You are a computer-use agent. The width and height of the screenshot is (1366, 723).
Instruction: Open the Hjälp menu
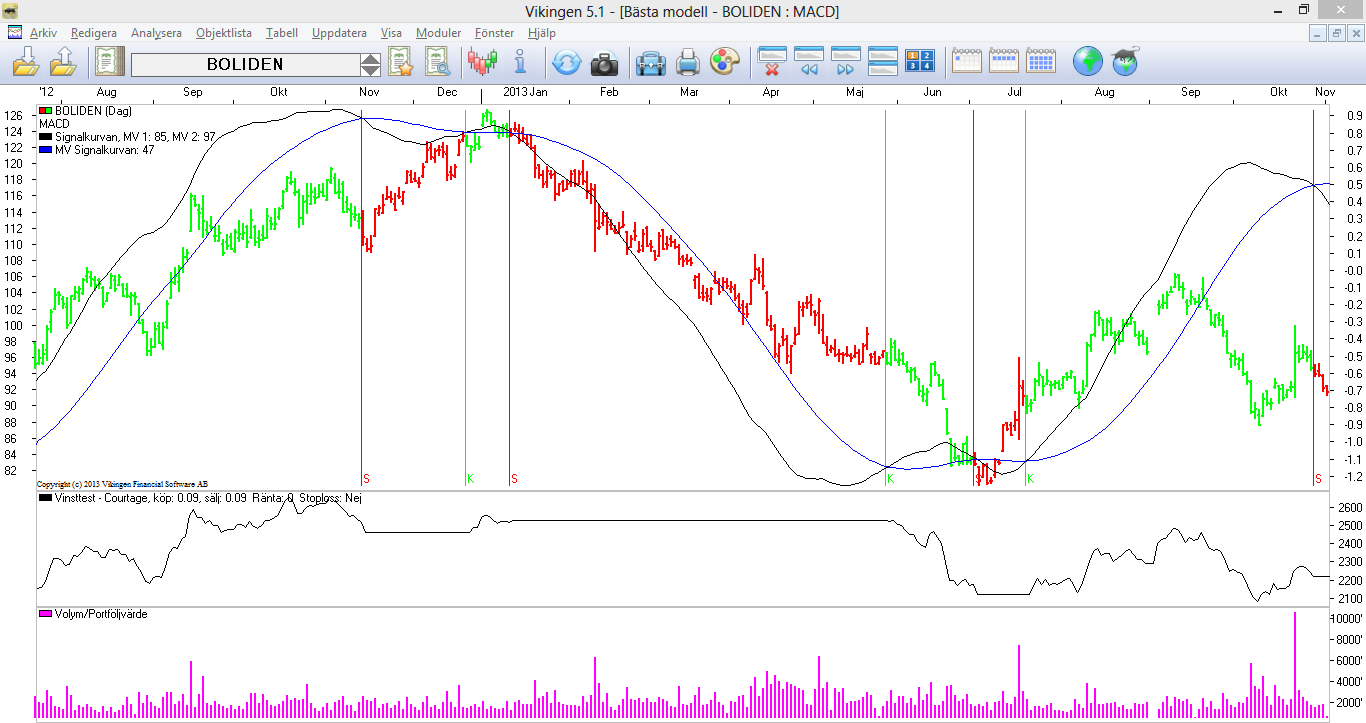tap(541, 33)
